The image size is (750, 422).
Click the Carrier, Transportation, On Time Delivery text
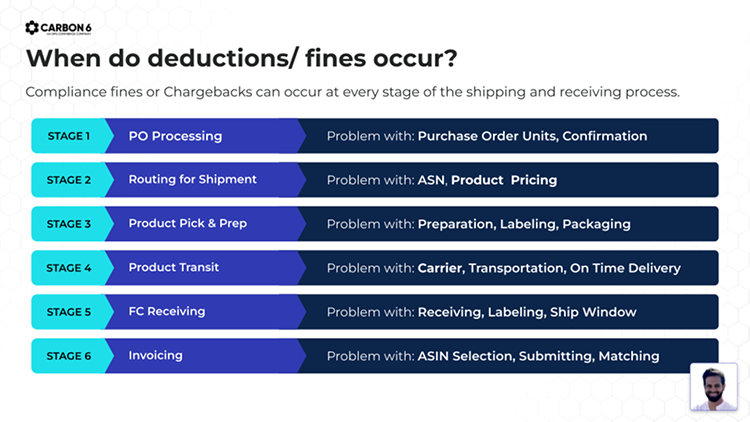[x=548, y=268]
